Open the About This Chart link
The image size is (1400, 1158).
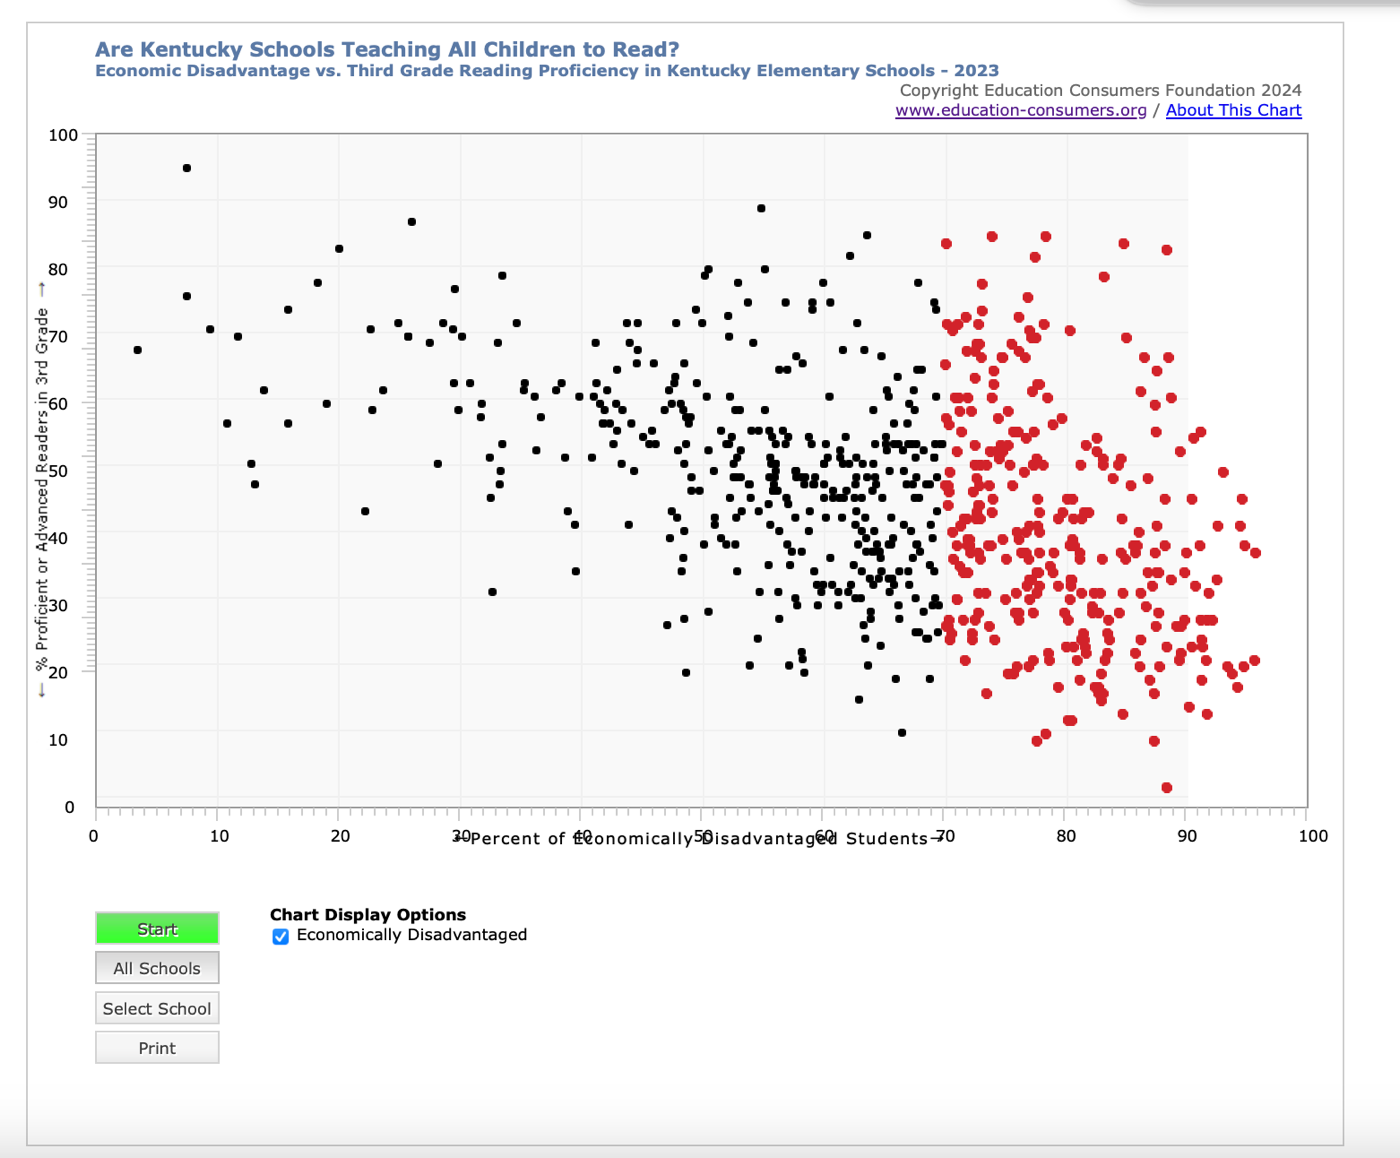[x=1233, y=110]
